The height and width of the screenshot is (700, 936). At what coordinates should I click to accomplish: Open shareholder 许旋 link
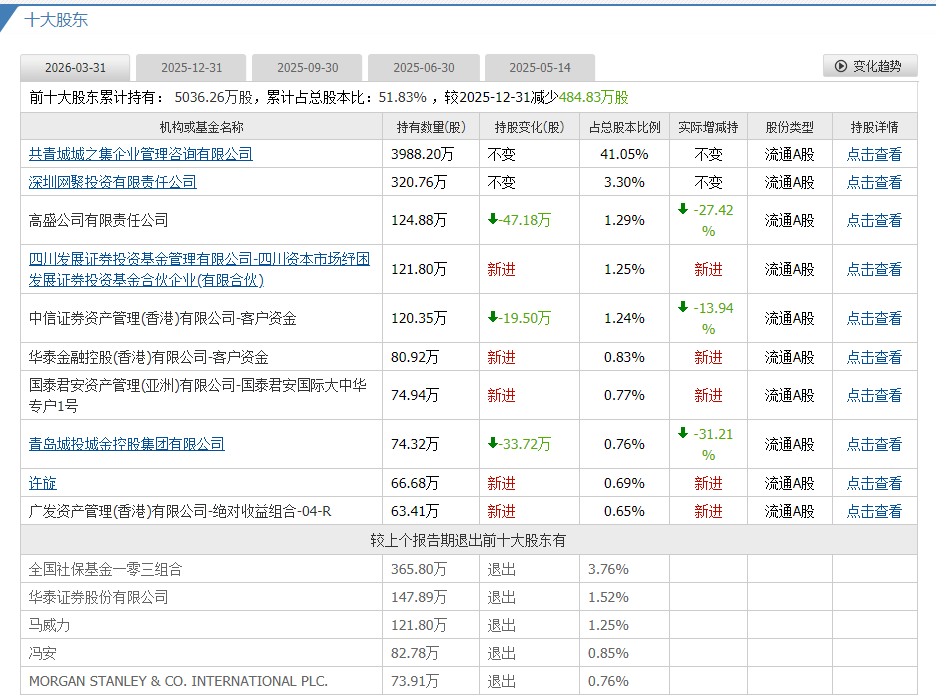click(43, 483)
